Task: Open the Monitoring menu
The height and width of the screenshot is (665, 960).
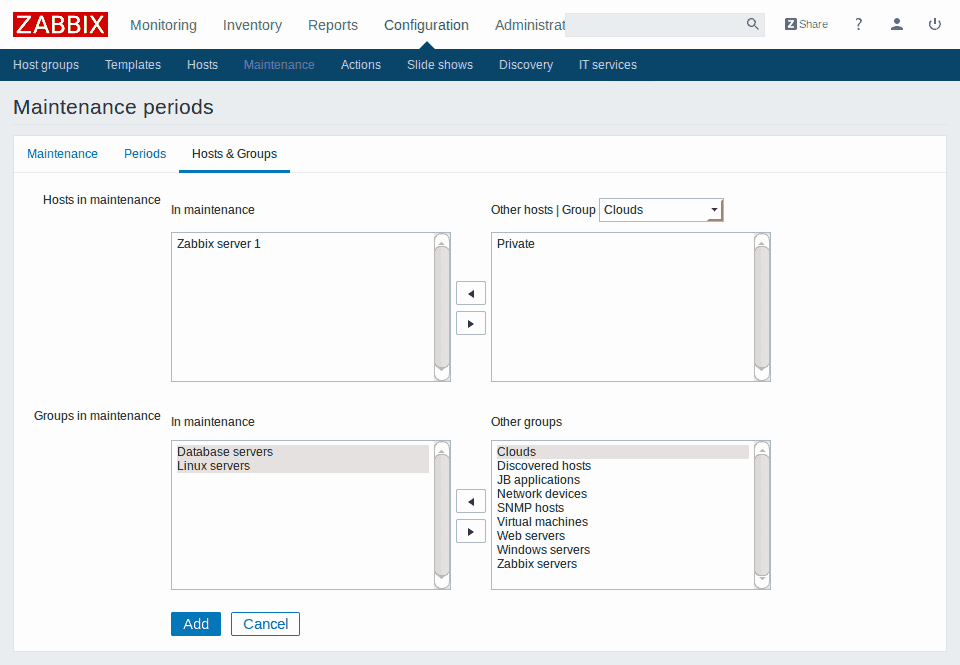Action: 163,25
